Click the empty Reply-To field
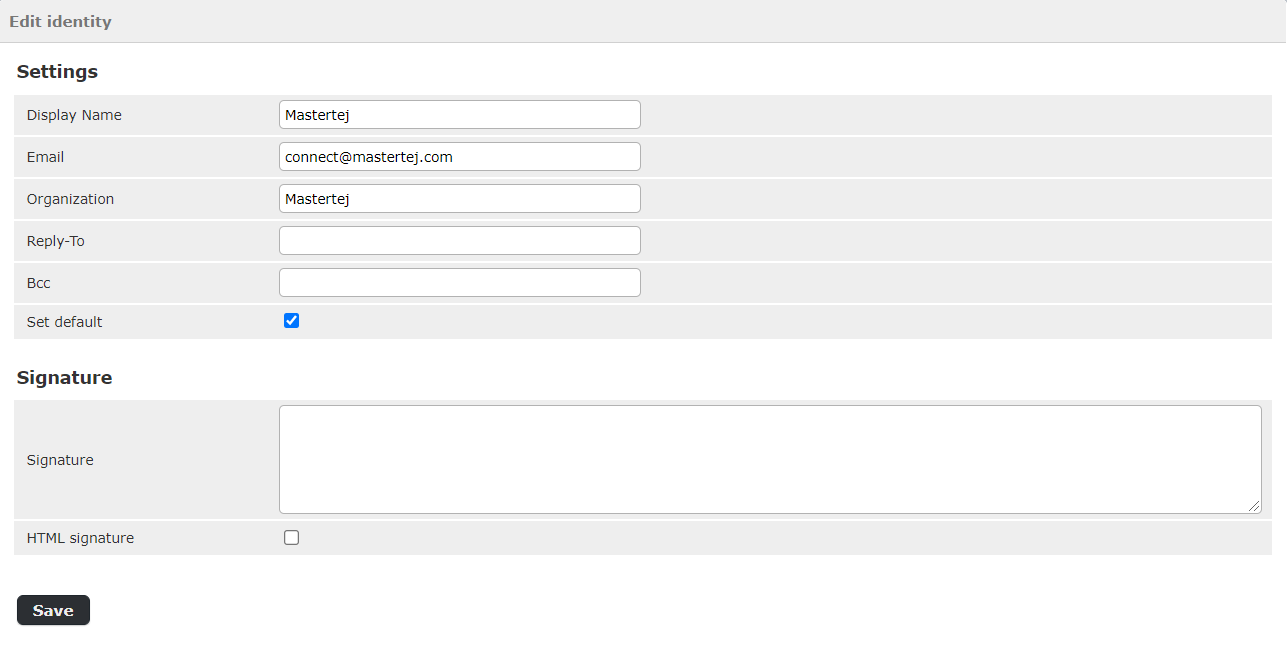 [x=459, y=241]
